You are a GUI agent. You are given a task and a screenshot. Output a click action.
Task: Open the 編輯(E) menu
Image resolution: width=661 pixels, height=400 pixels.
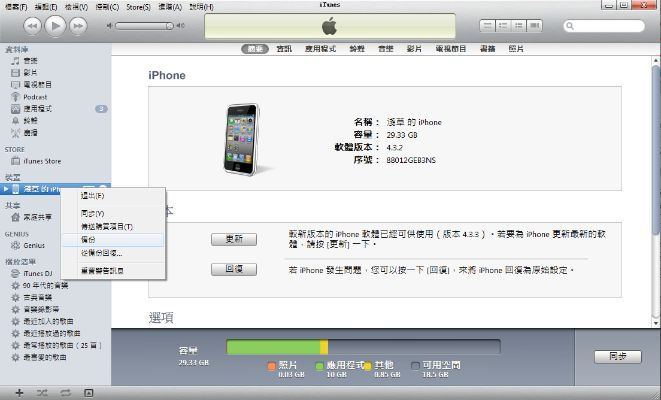pos(46,7)
